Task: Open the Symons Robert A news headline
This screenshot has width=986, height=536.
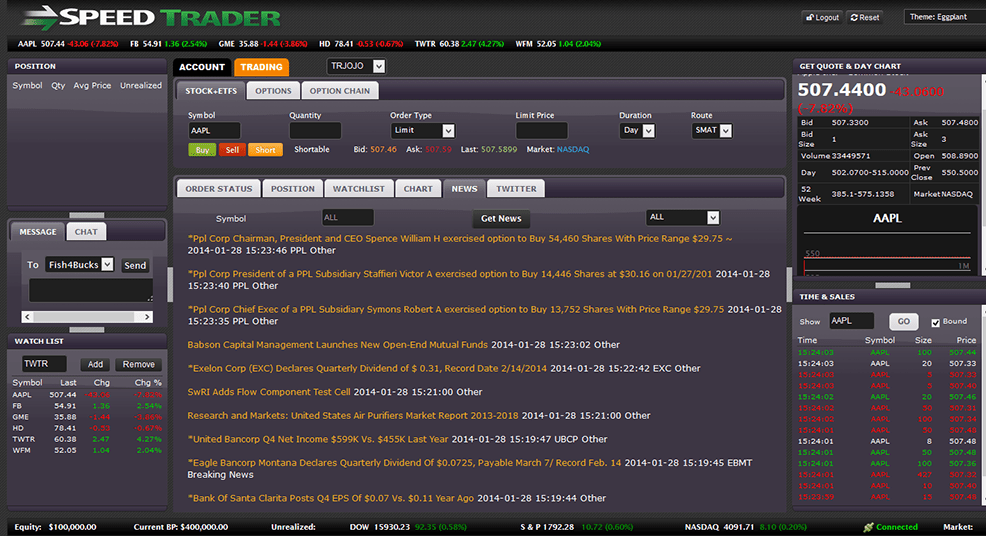Action: click(x=456, y=309)
